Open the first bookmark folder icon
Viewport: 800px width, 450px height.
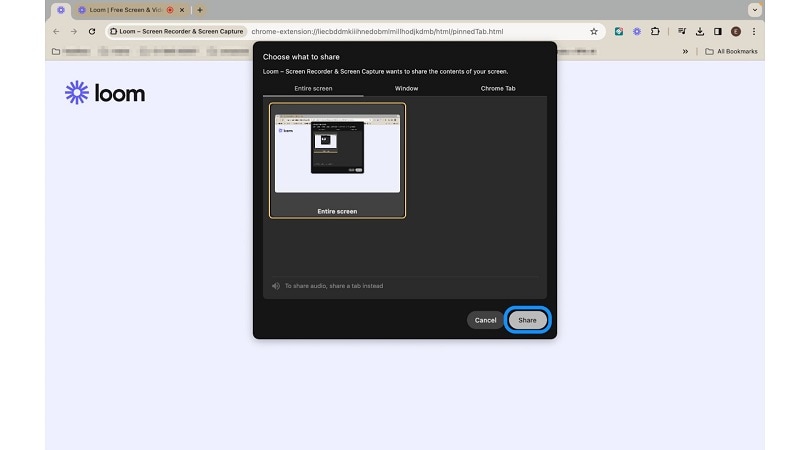[x=56, y=52]
